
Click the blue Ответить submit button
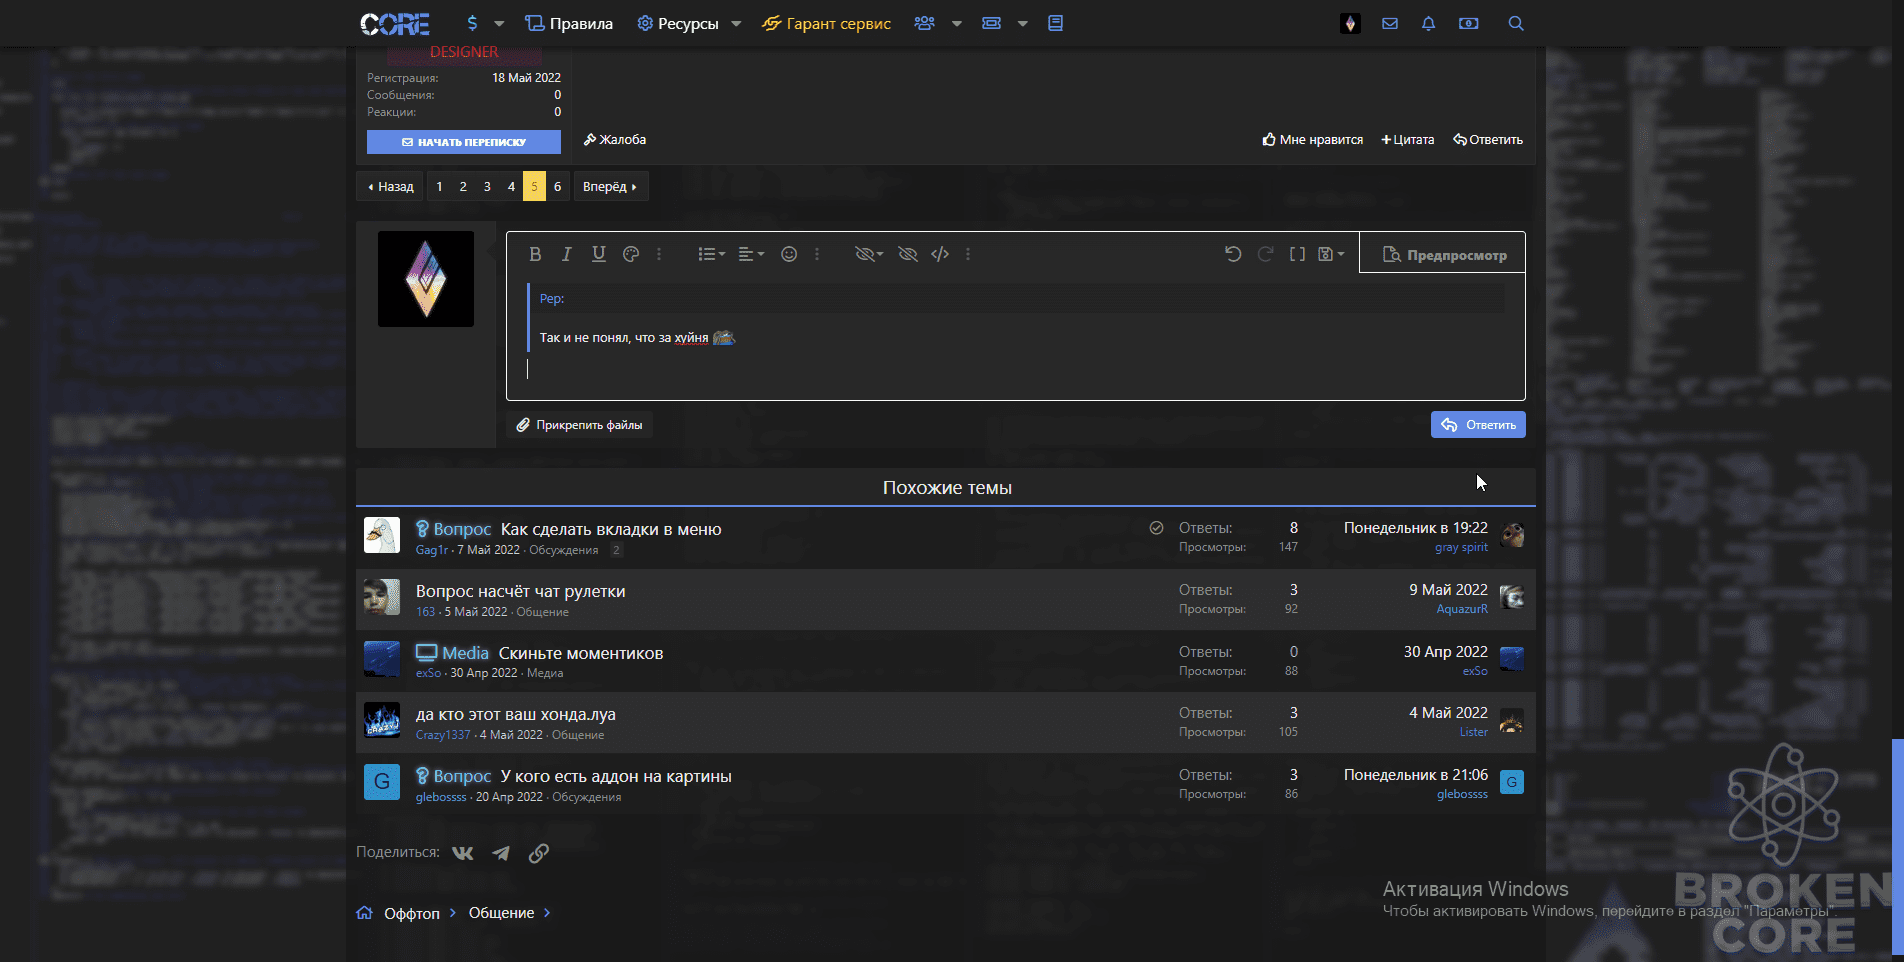pos(1478,425)
